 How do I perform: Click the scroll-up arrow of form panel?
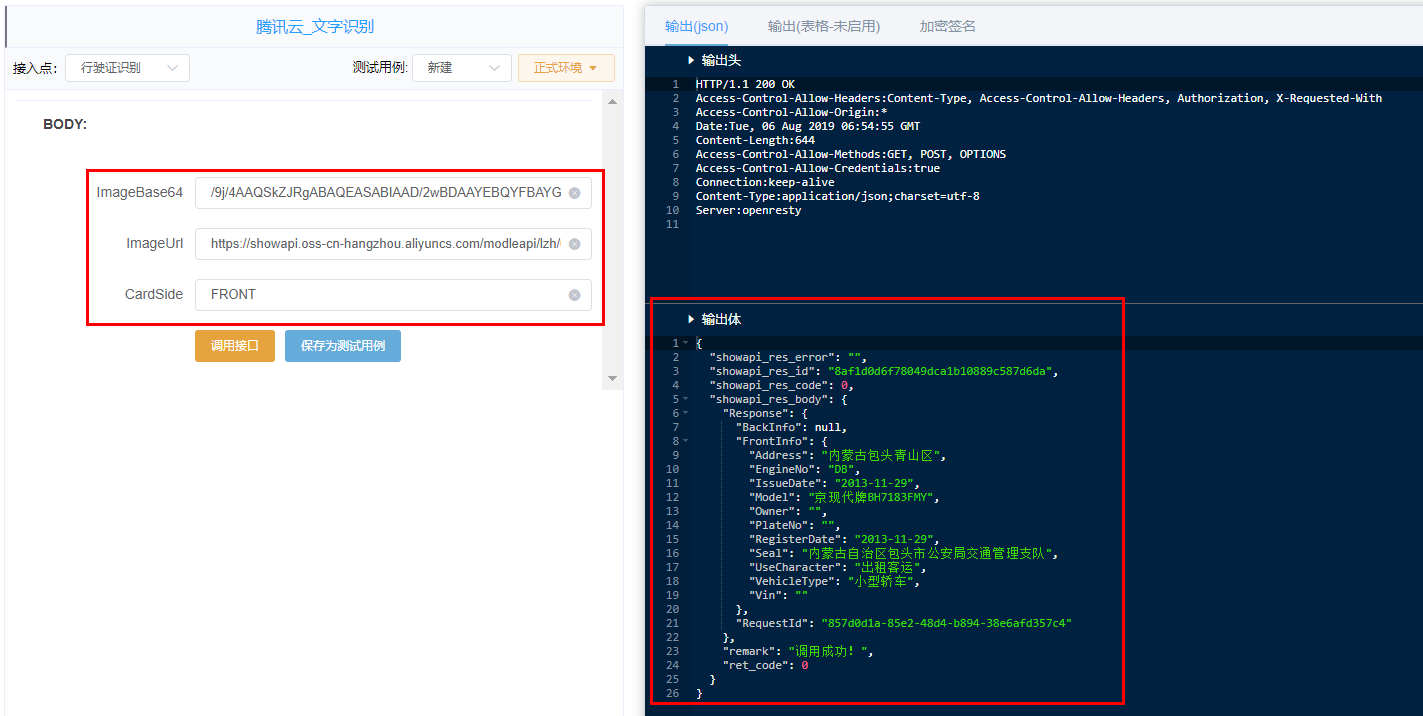coord(613,101)
